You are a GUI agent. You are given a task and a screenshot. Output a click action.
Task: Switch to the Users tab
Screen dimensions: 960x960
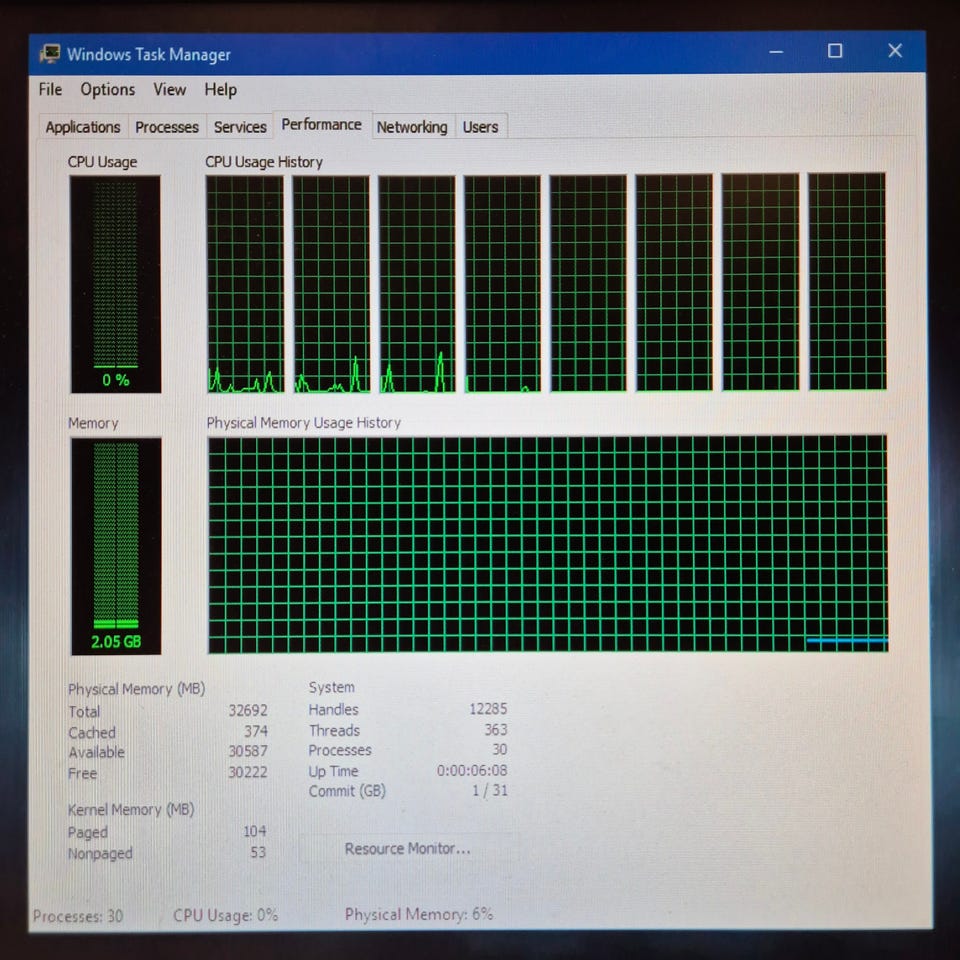481,127
